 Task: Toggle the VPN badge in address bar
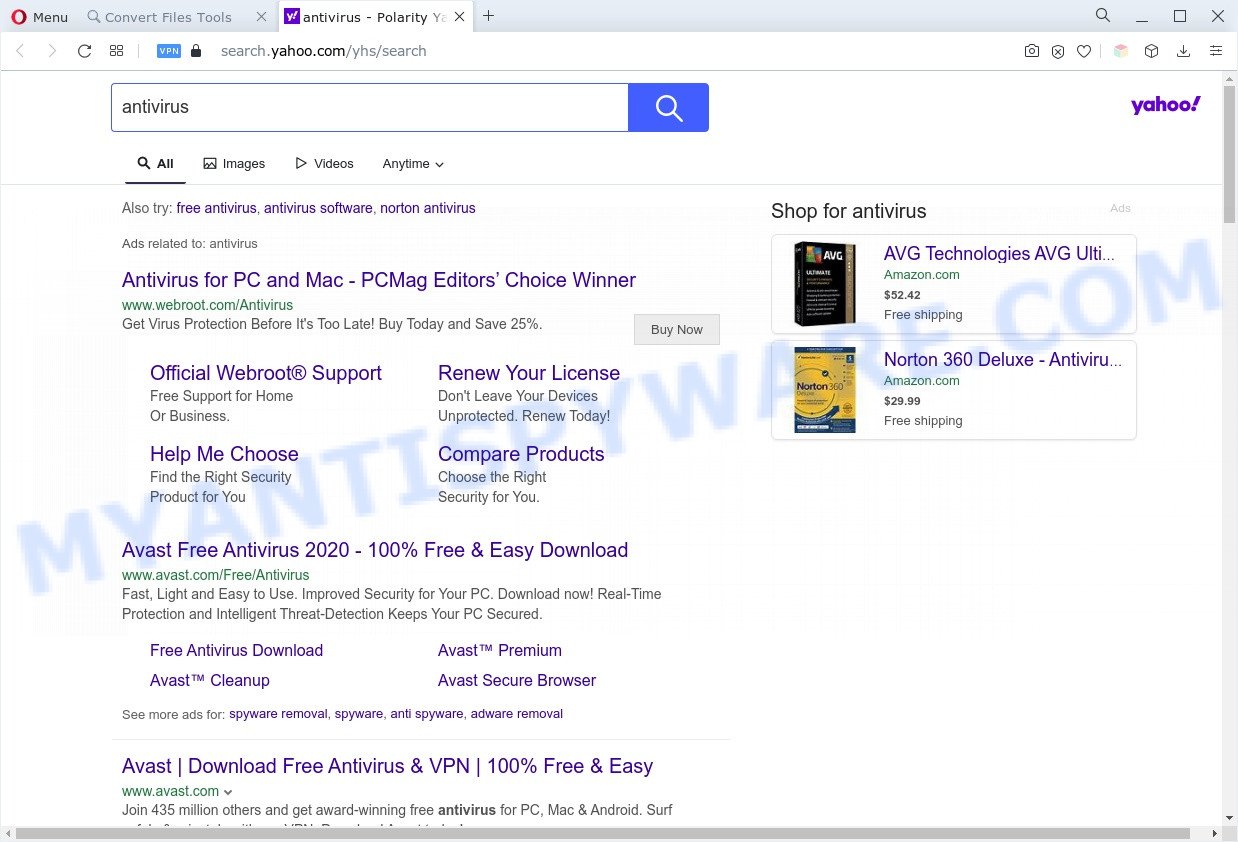[169, 51]
